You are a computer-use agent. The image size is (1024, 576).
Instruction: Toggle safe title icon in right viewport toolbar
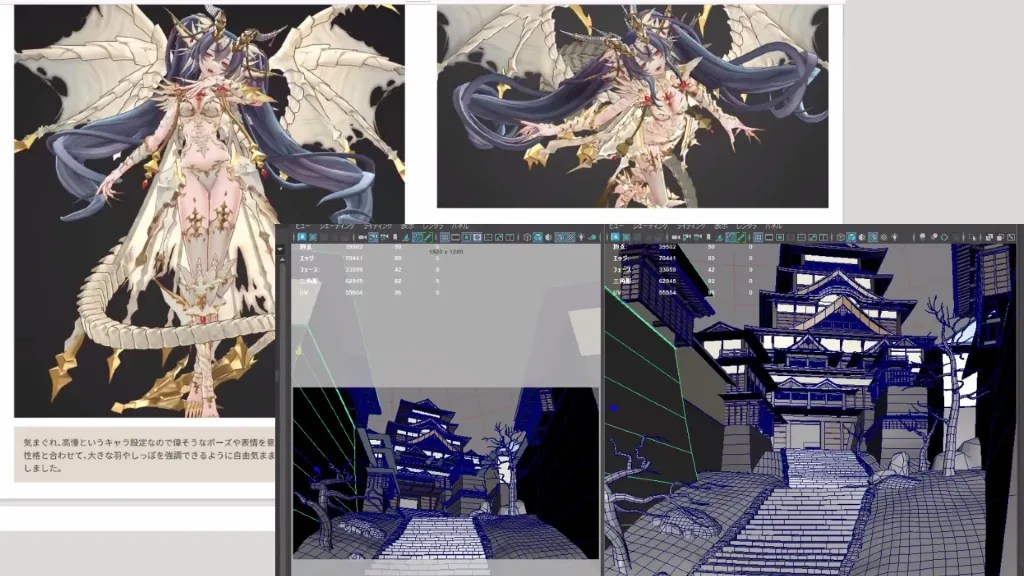pyautogui.click(x=823, y=237)
